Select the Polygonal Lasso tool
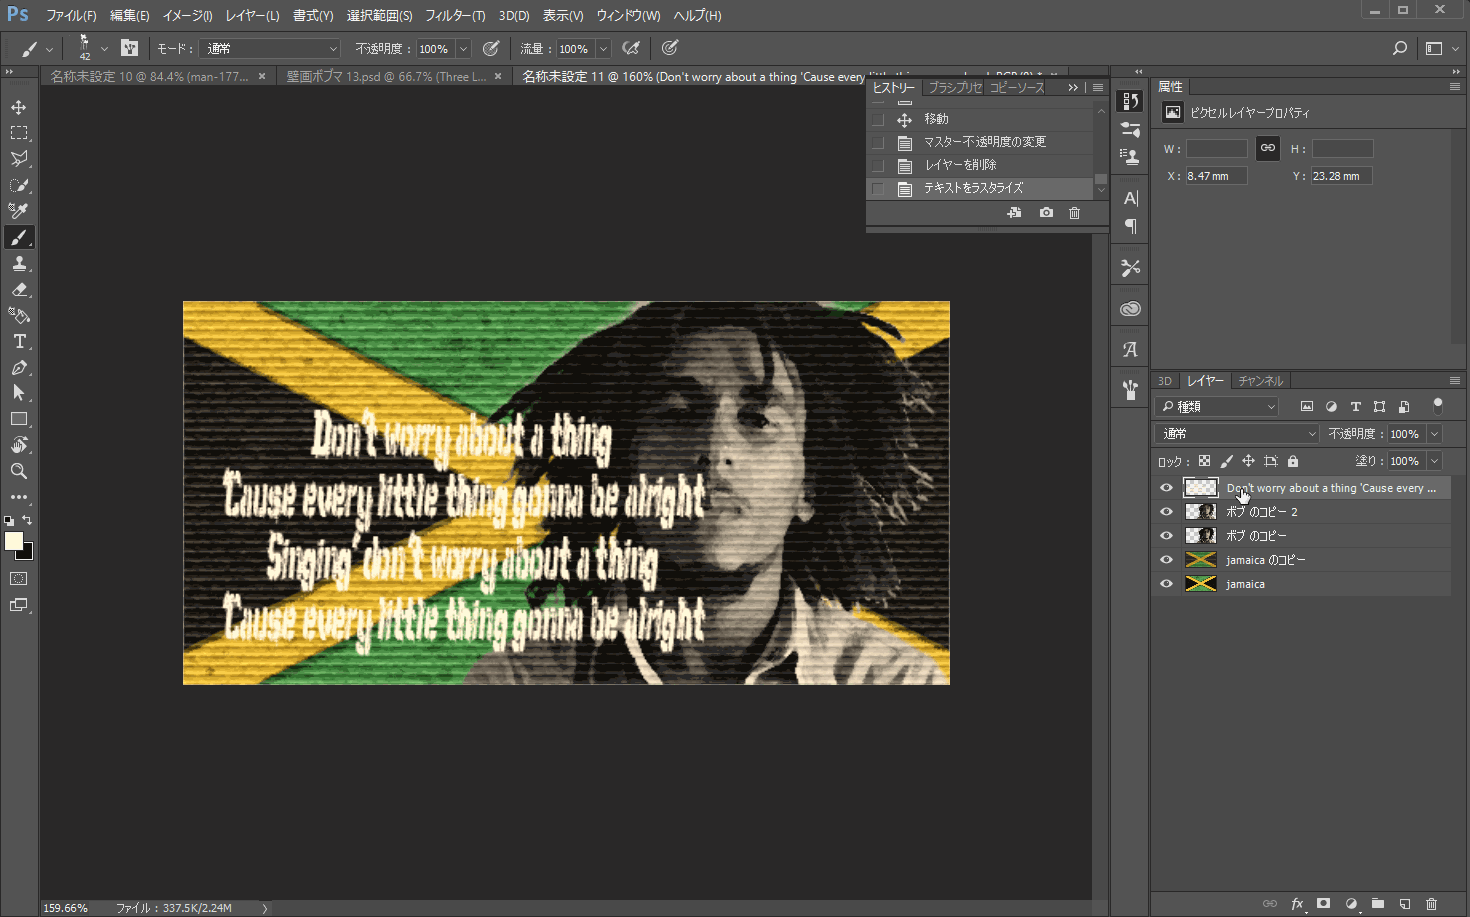 (19, 159)
